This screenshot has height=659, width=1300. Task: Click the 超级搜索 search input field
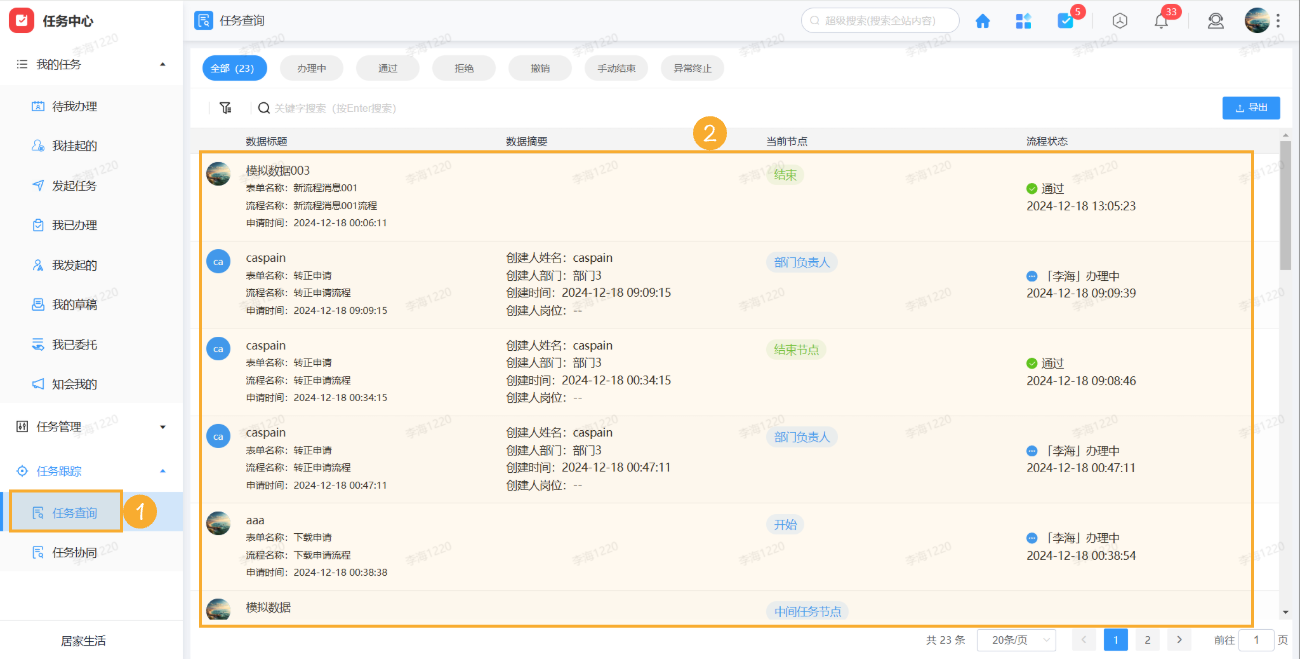(x=880, y=20)
